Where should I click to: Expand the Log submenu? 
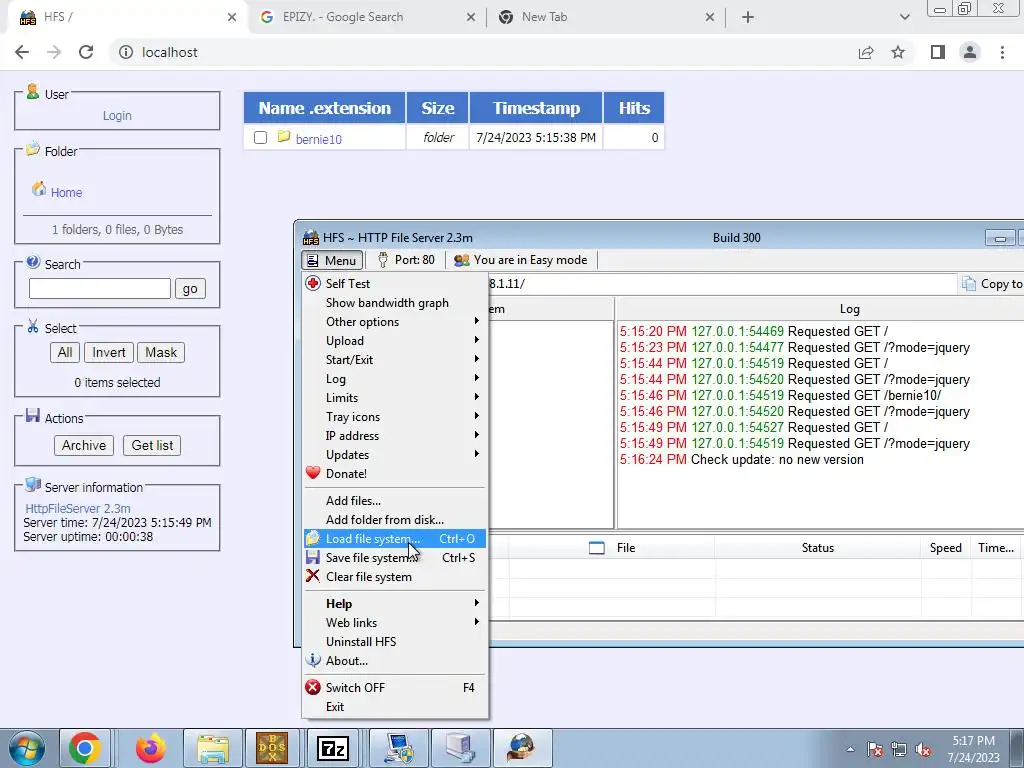tap(394, 379)
